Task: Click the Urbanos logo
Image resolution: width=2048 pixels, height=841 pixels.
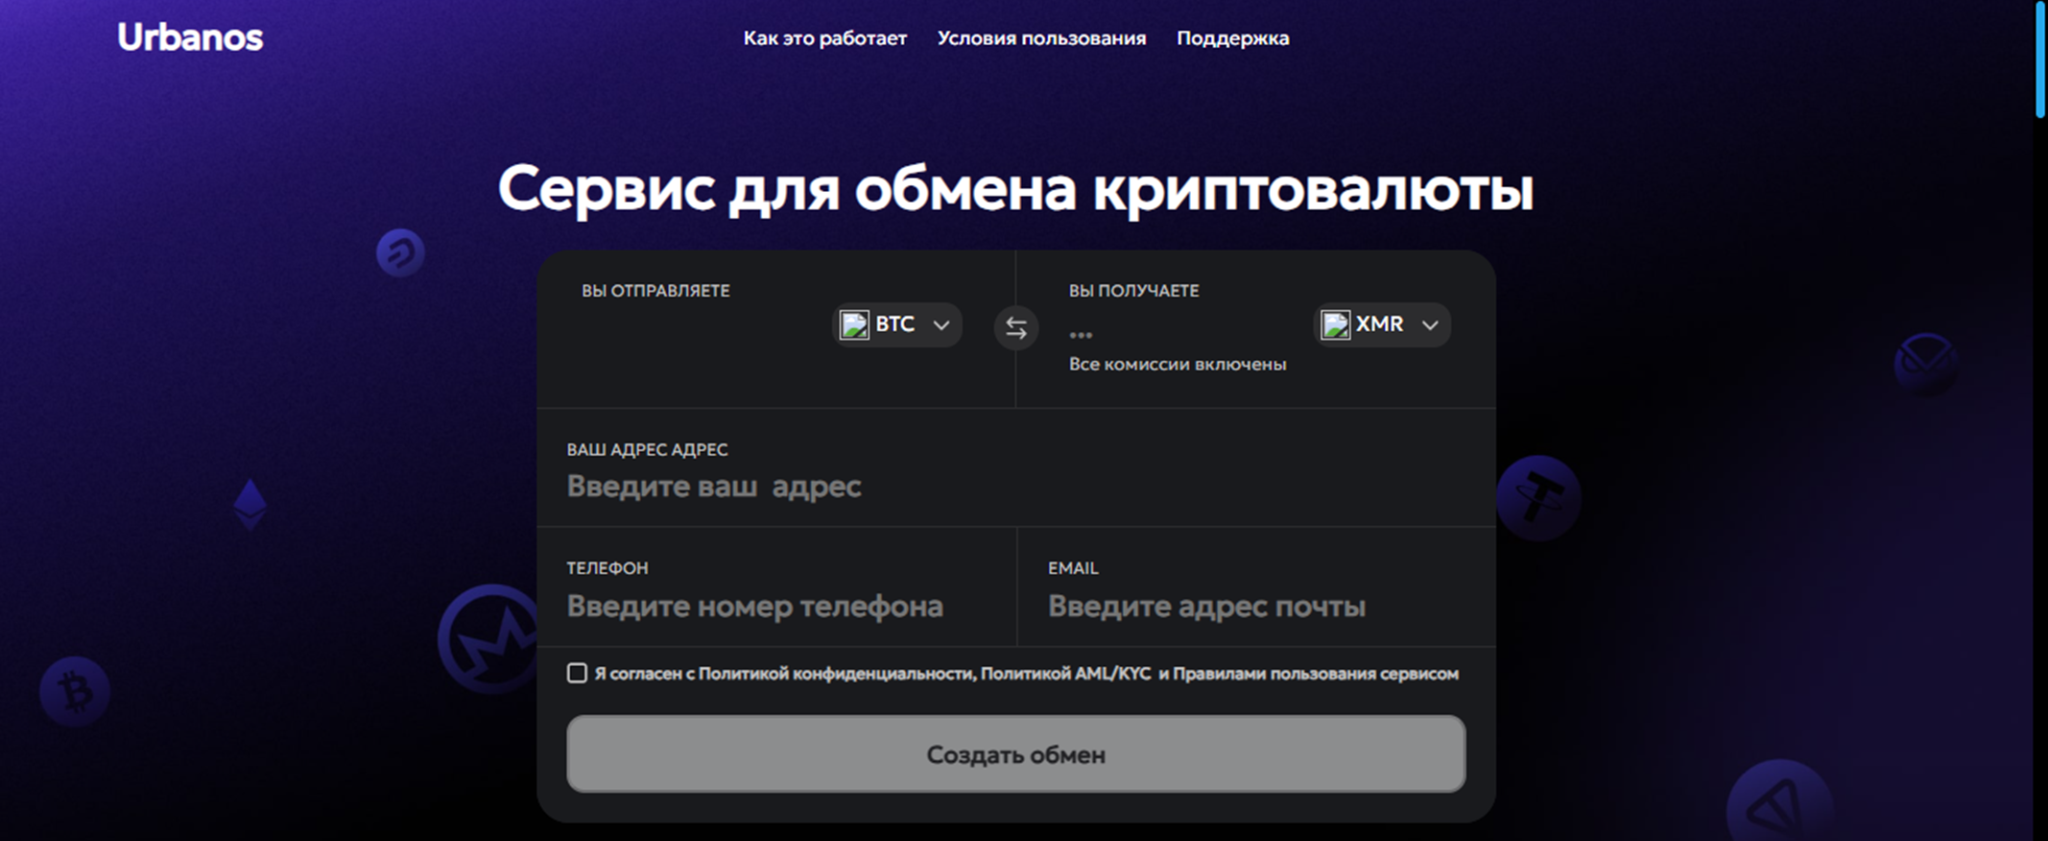Action: click(x=190, y=38)
